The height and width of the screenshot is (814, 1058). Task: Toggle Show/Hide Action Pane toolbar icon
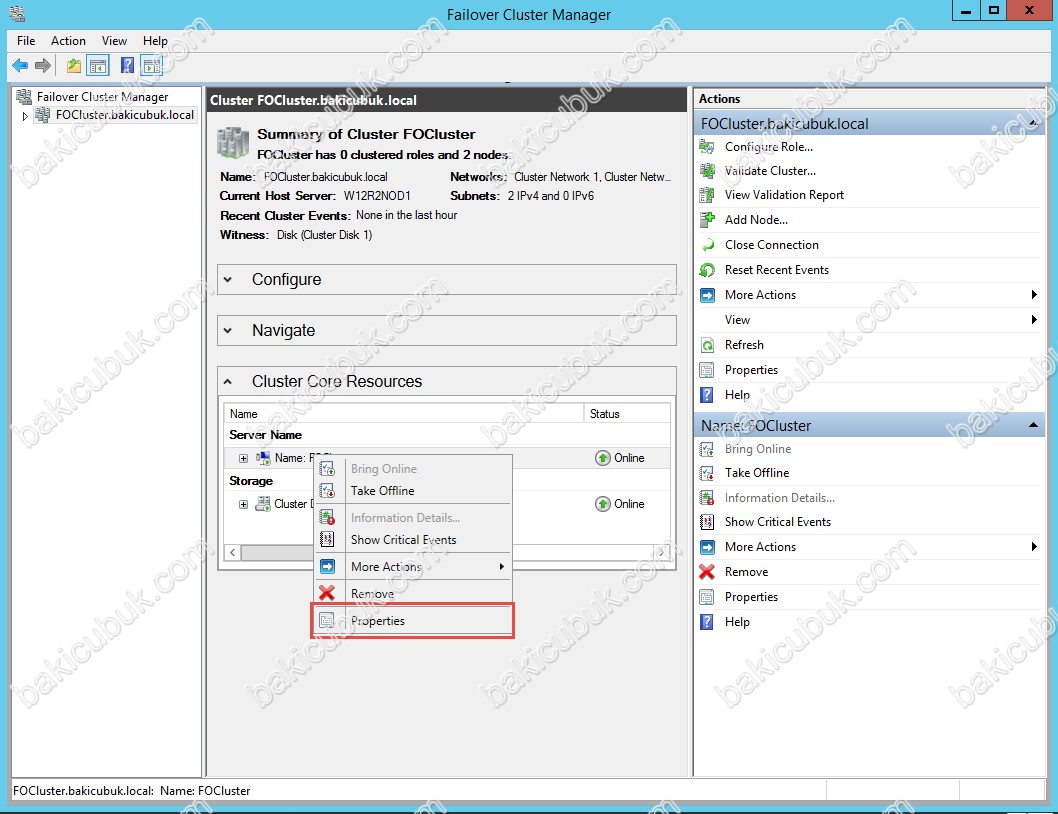[x=152, y=65]
